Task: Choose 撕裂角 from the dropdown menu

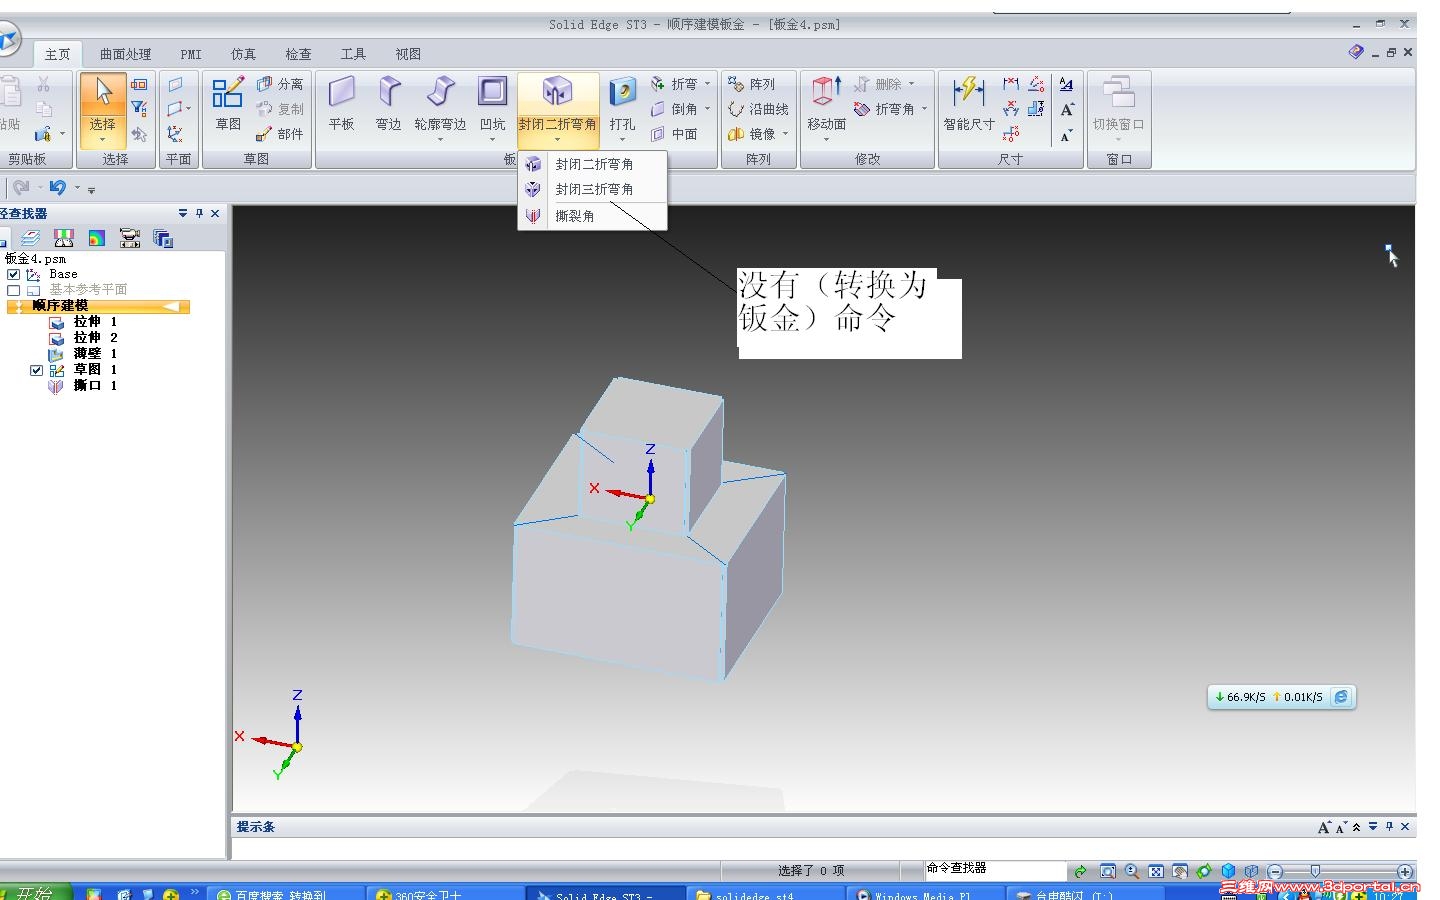Action: (592, 216)
